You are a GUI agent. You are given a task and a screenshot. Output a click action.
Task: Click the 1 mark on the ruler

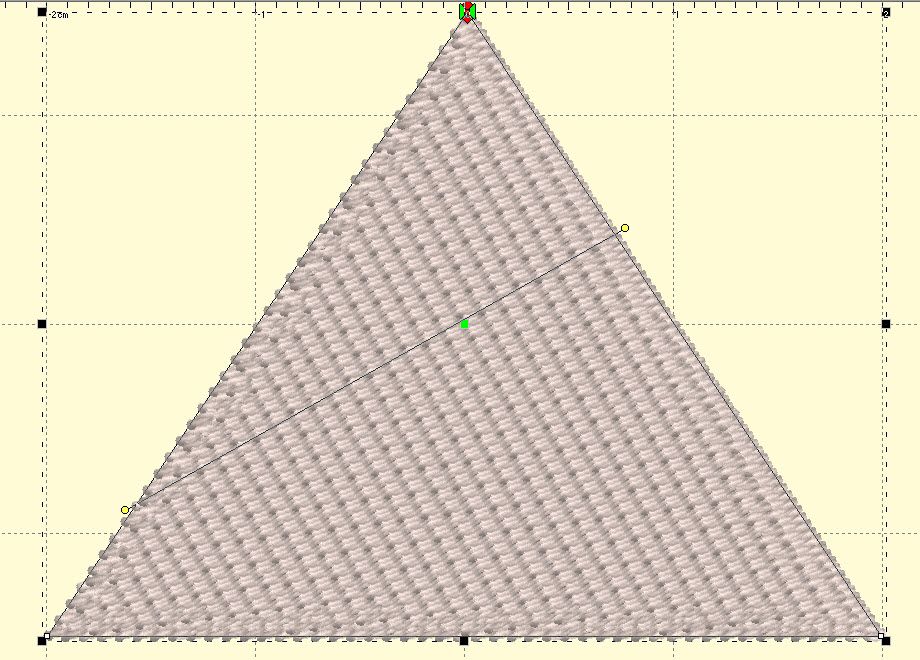(675, 15)
